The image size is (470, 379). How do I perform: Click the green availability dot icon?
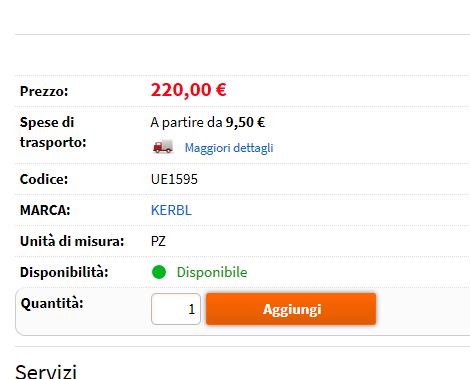click(159, 272)
